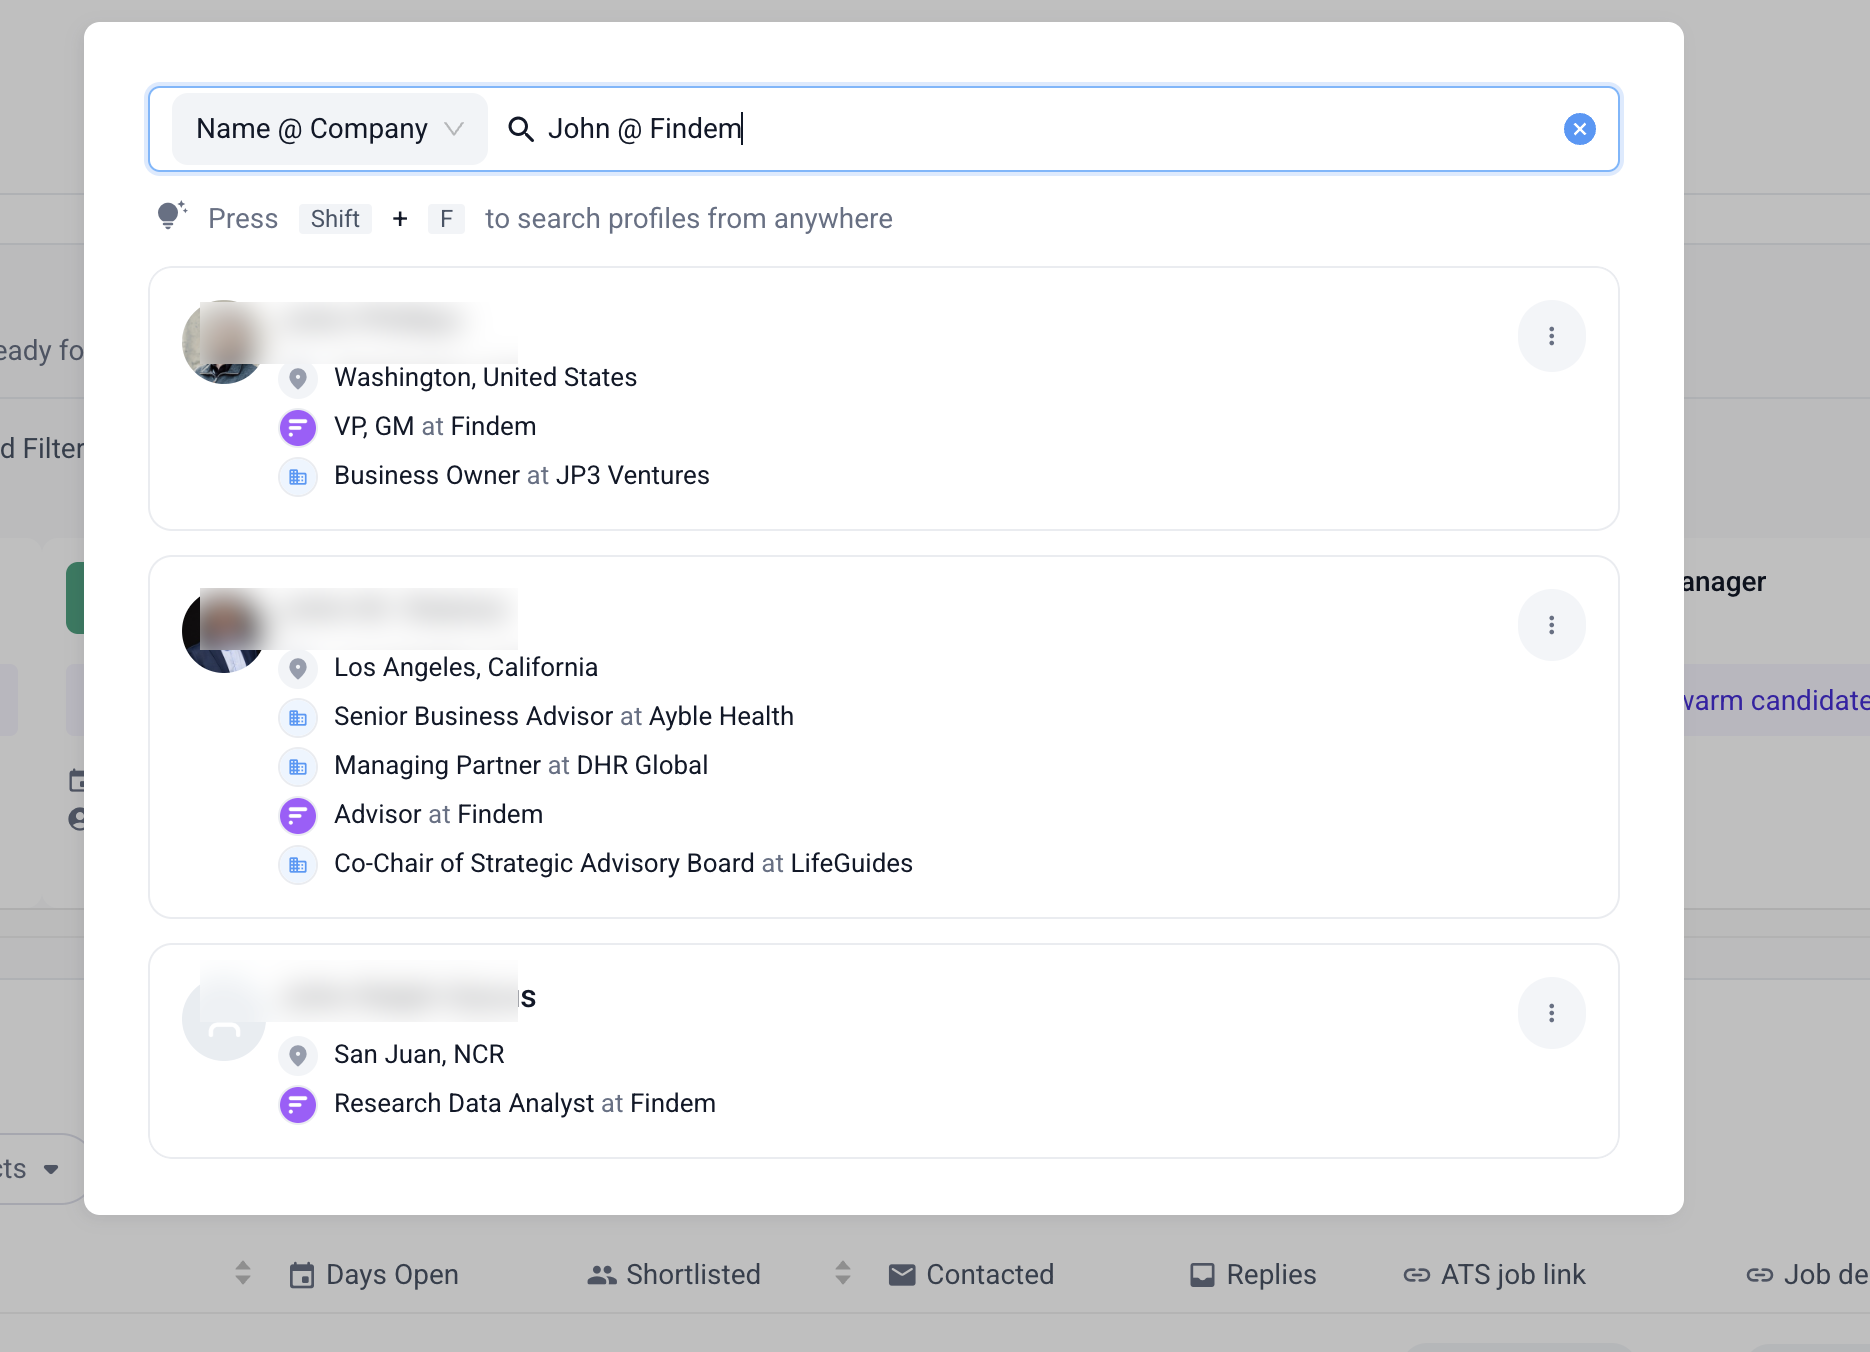This screenshot has width=1870, height=1352.
Task: Click the placeholder avatar of the San Juan profile
Action: pos(223,1019)
